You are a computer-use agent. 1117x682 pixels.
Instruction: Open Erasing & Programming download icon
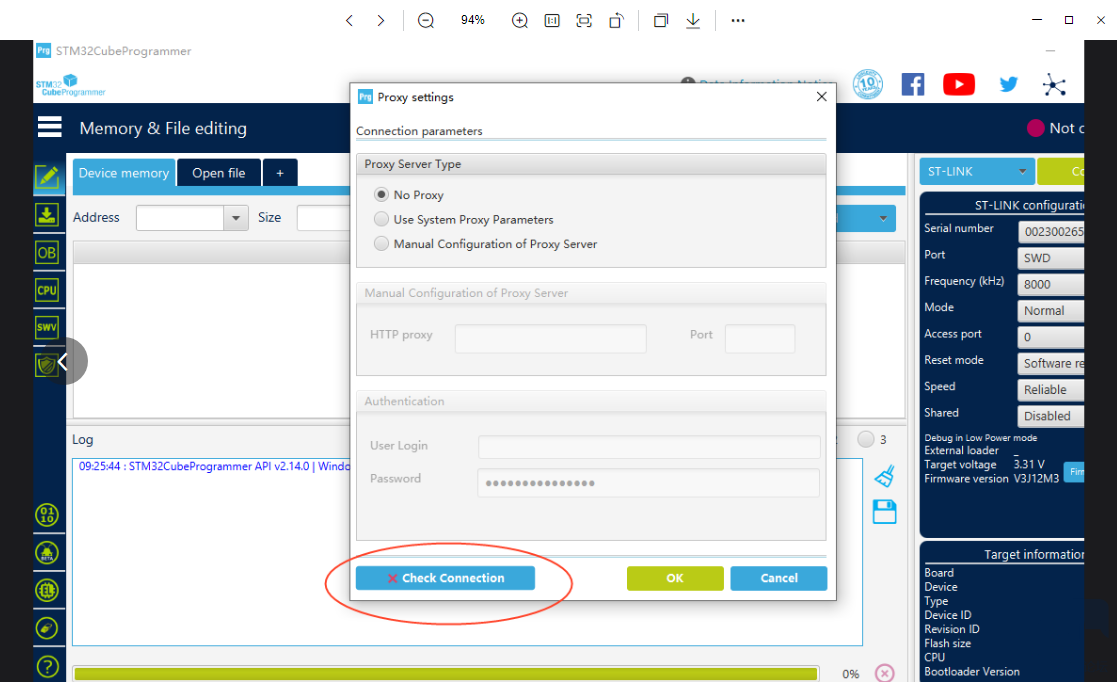click(x=47, y=215)
